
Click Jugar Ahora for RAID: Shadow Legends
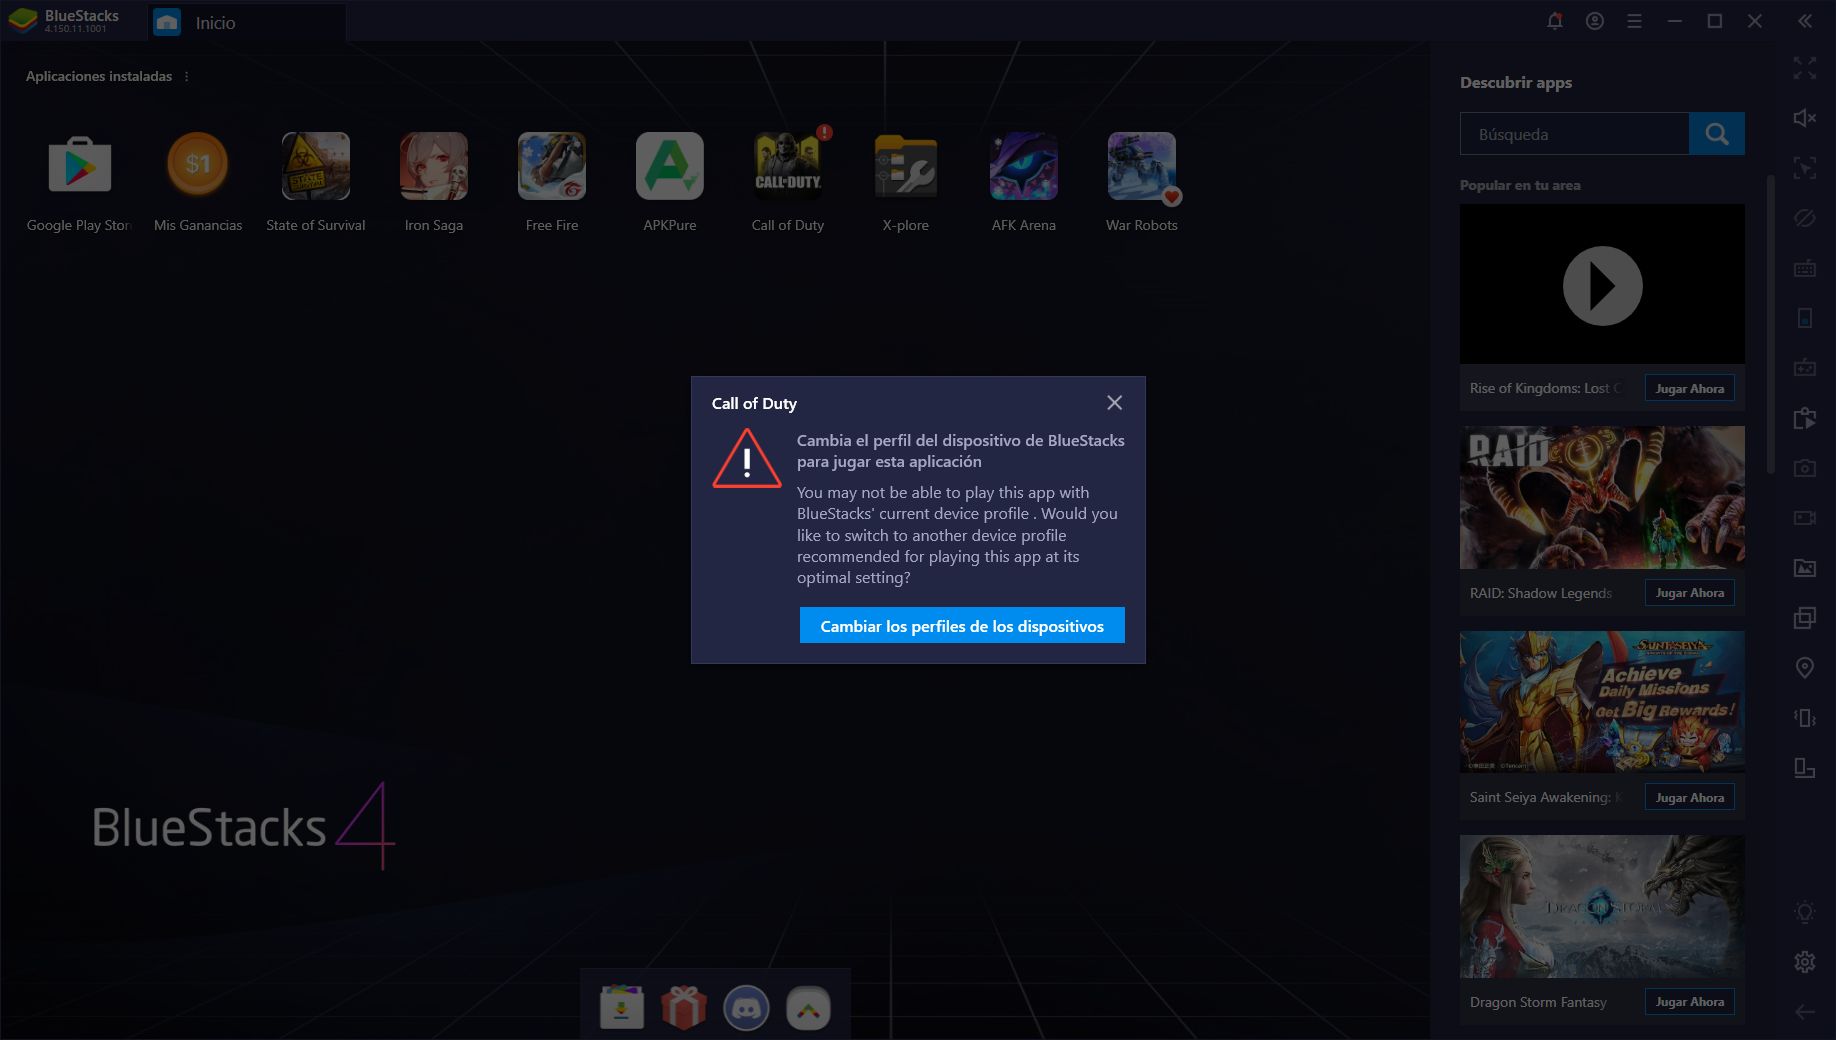pos(1690,593)
